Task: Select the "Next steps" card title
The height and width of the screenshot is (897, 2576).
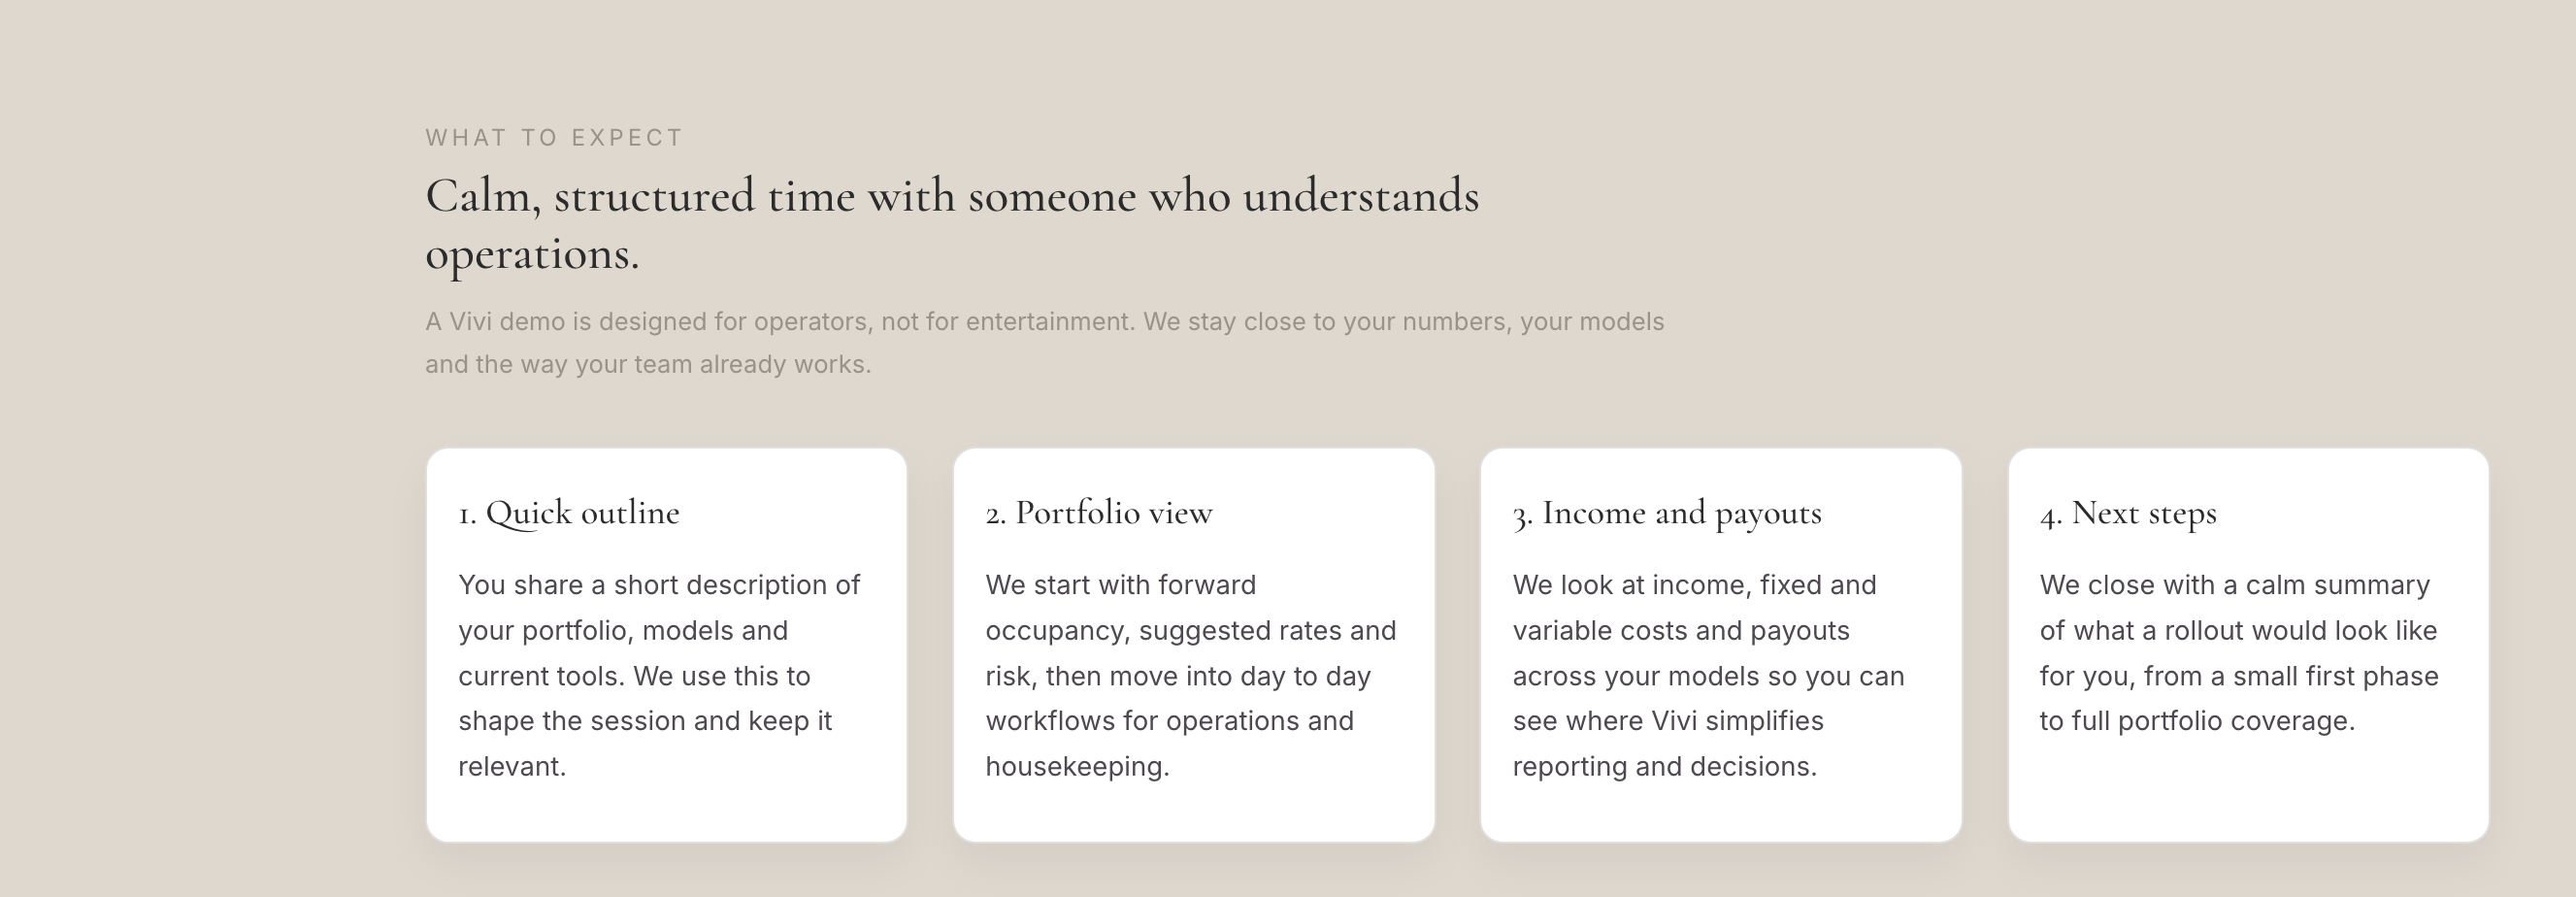Action: 2143,513
